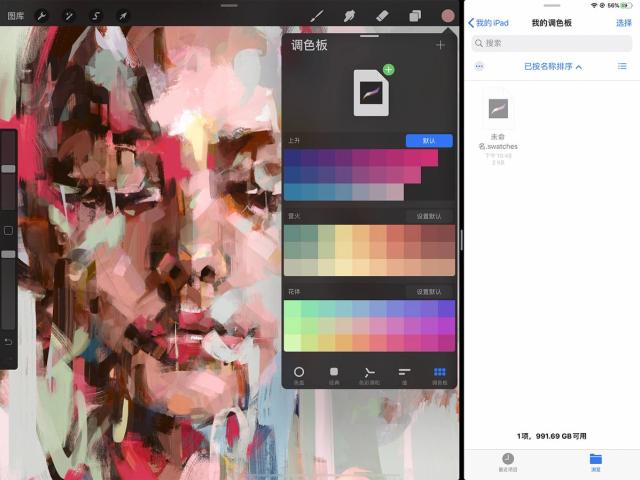The height and width of the screenshot is (480, 640).
Task: Activate the Transform arrow tool
Action: coord(123,16)
